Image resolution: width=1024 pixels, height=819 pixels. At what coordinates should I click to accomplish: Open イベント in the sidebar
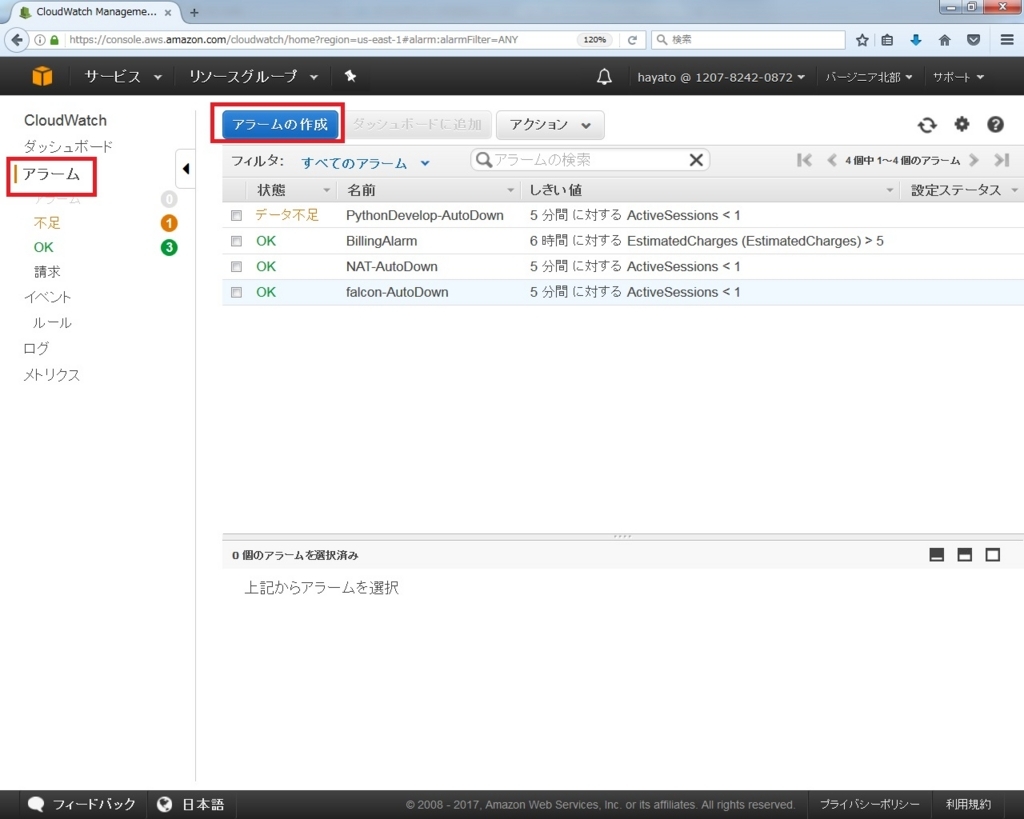pyautogui.click(x=47, y=297)
